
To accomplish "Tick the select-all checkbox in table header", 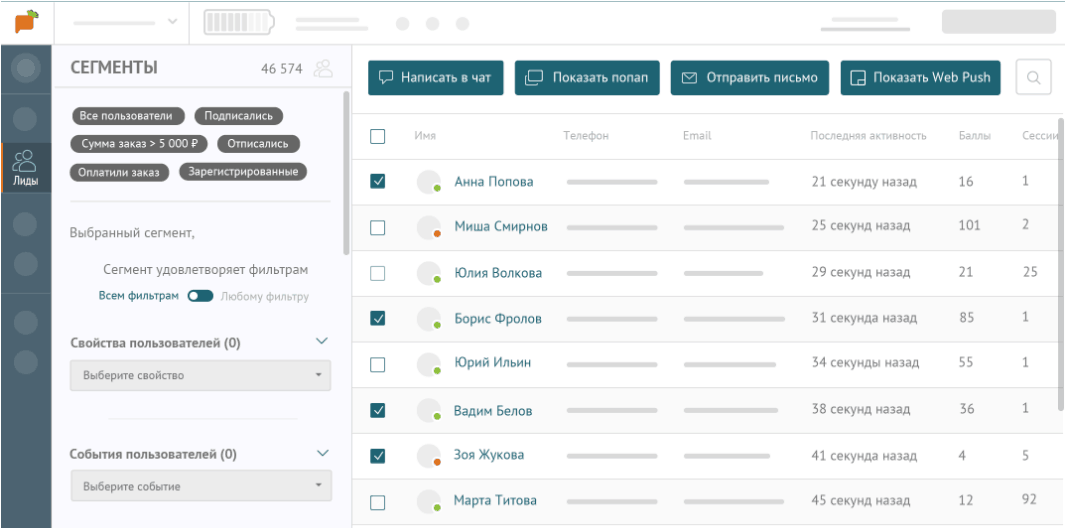I will coord(378,136).
